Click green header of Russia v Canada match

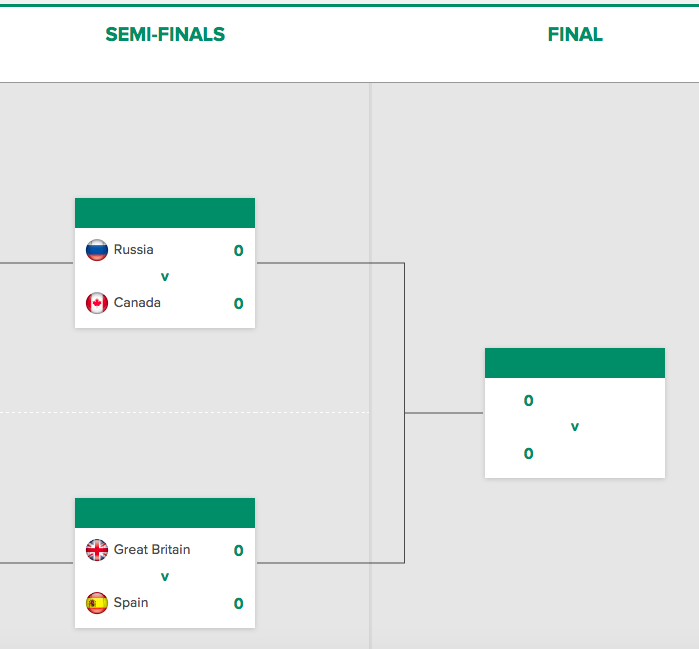(x=165, y=213)
